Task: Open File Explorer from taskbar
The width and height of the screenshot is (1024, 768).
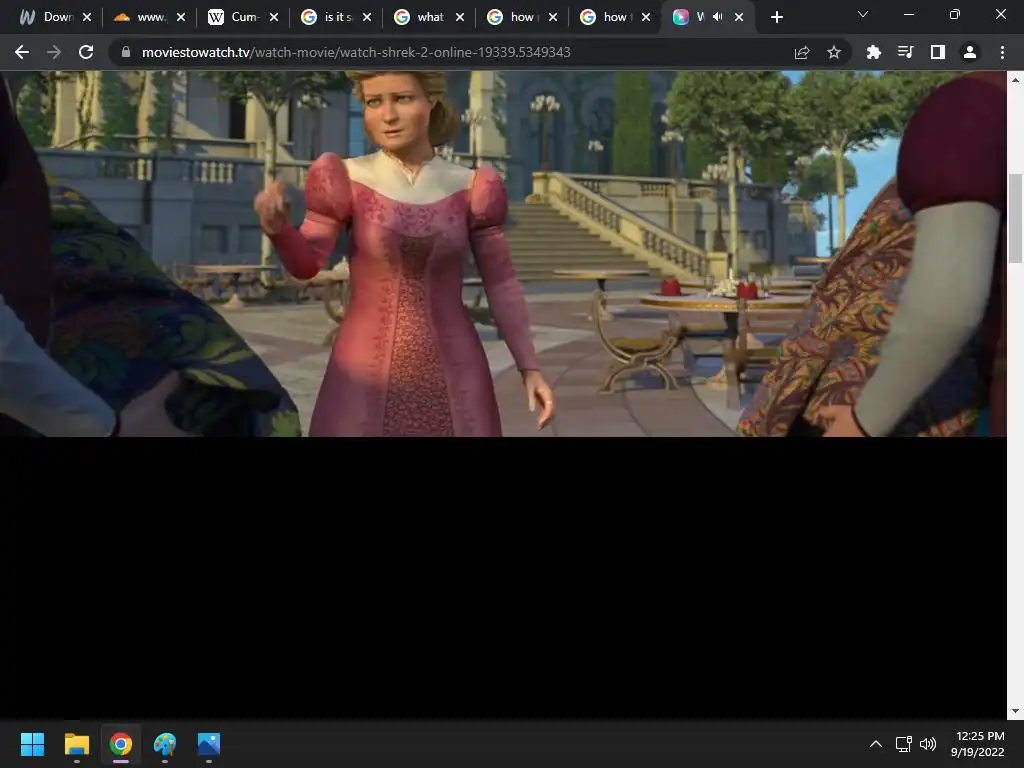Action: click(76, 744)
